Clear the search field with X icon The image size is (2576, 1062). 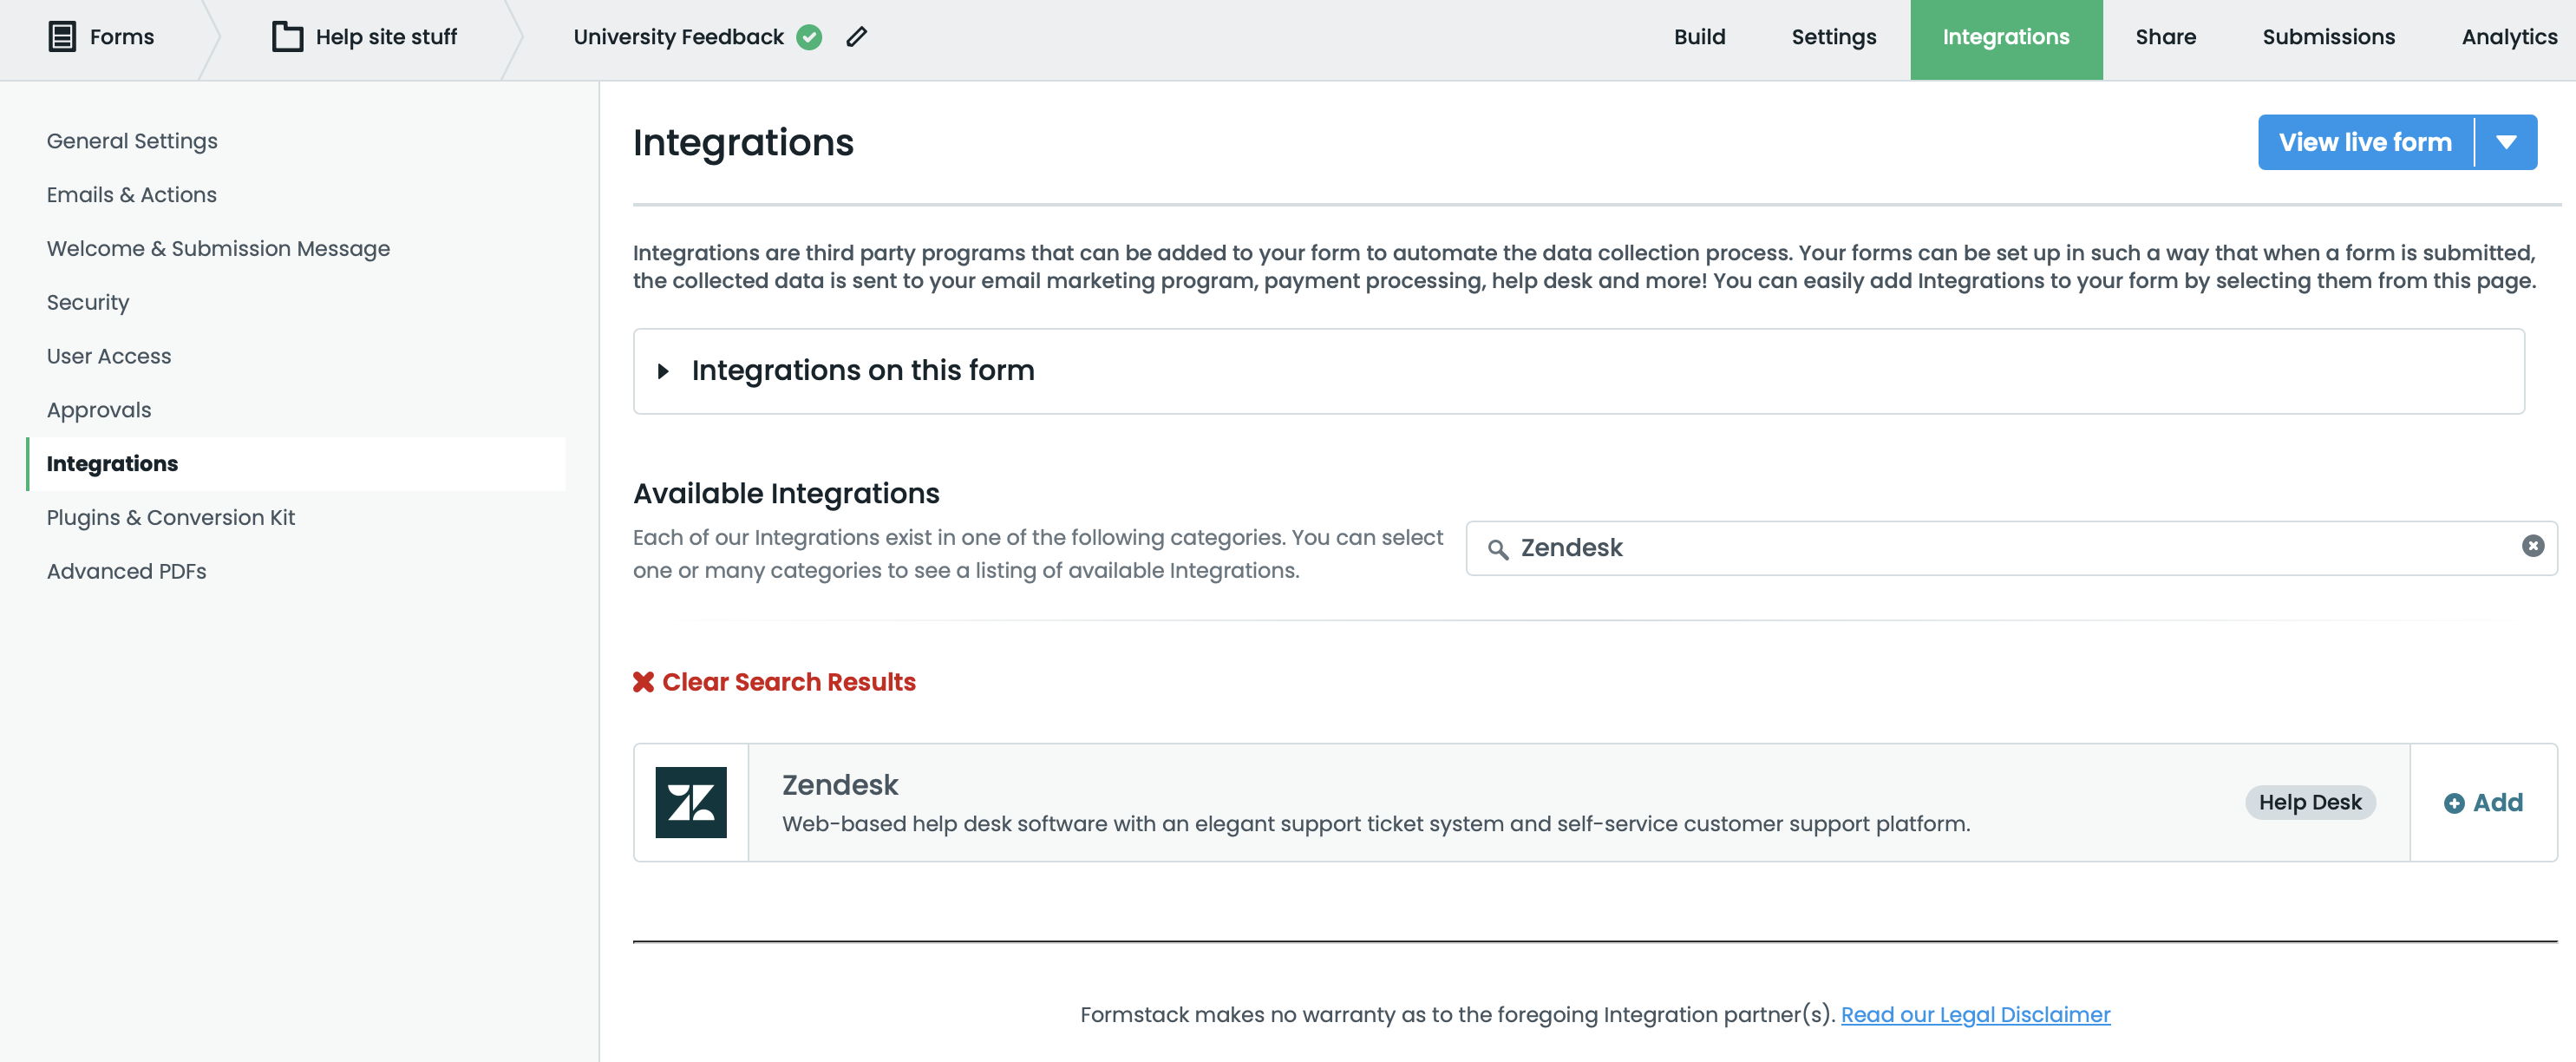pos(2532,546)
